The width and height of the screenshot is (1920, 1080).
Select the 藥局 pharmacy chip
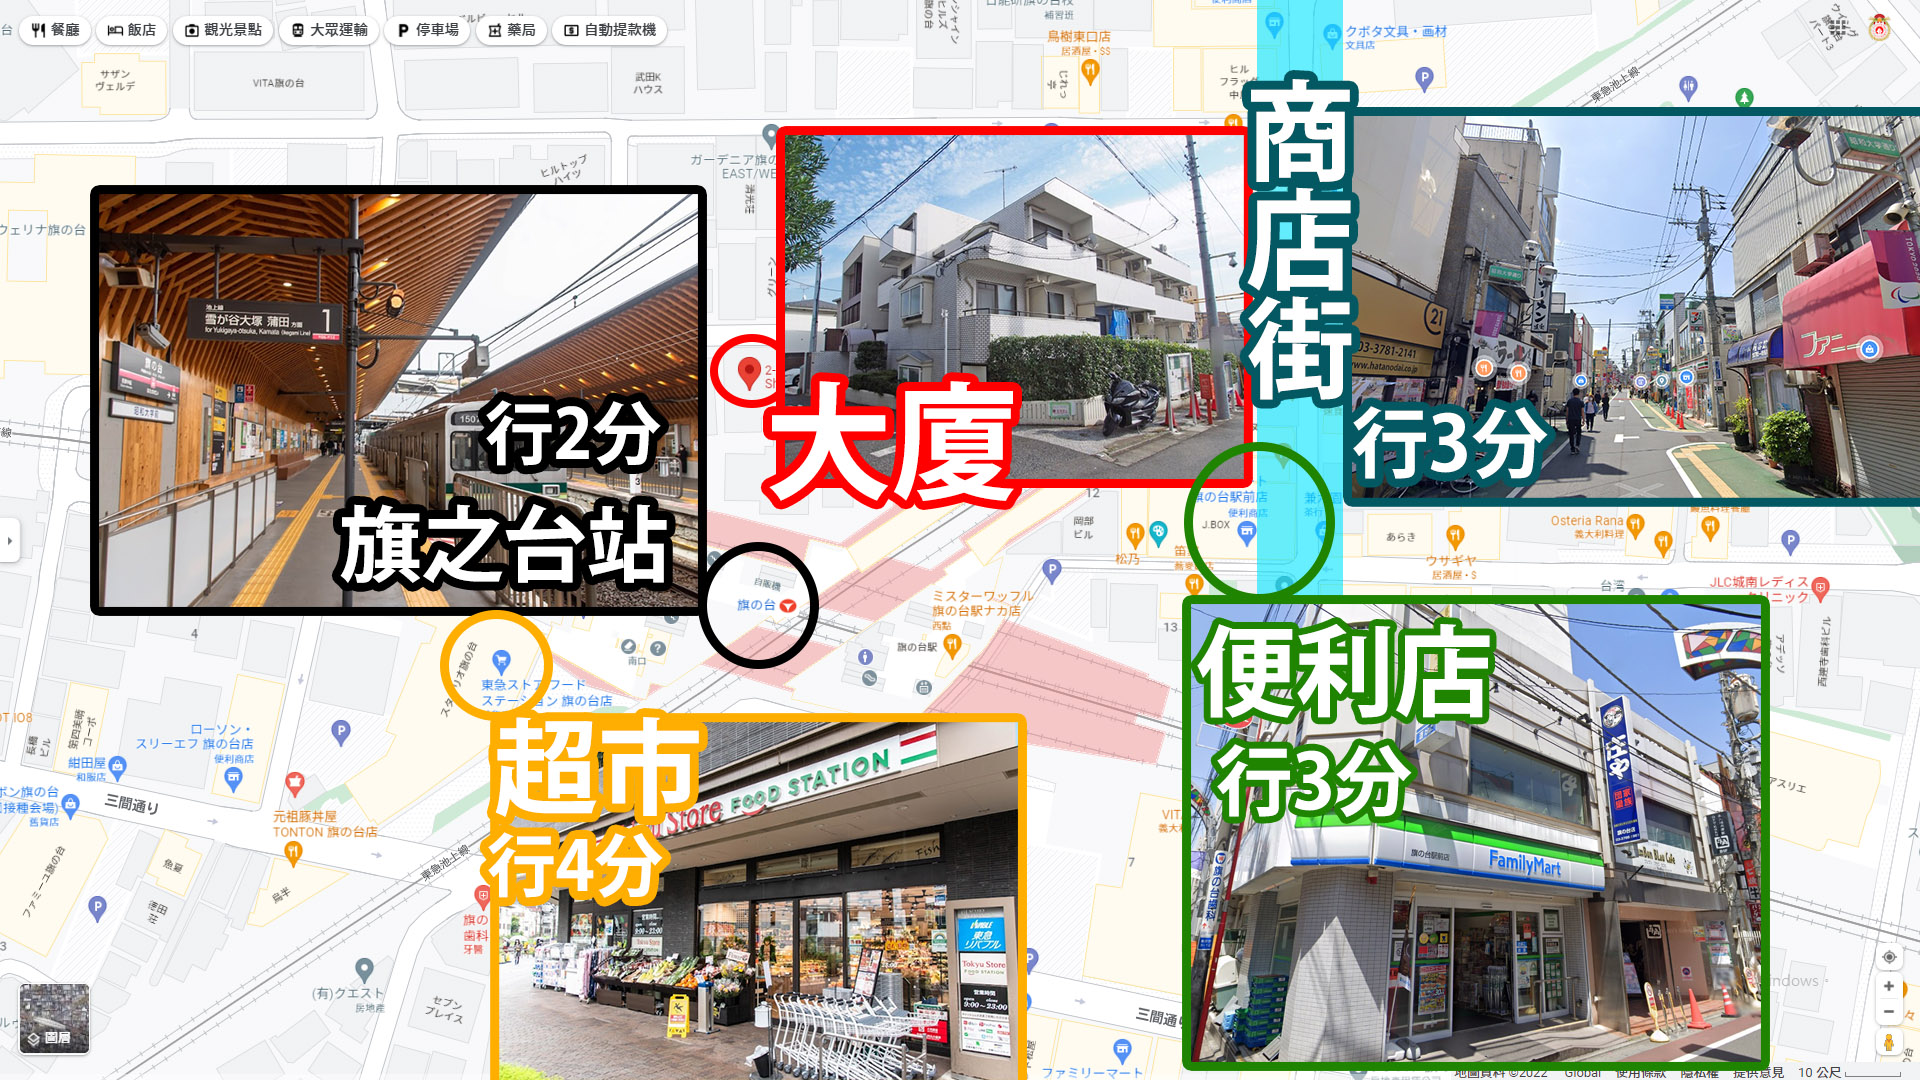tap(512, 30)
